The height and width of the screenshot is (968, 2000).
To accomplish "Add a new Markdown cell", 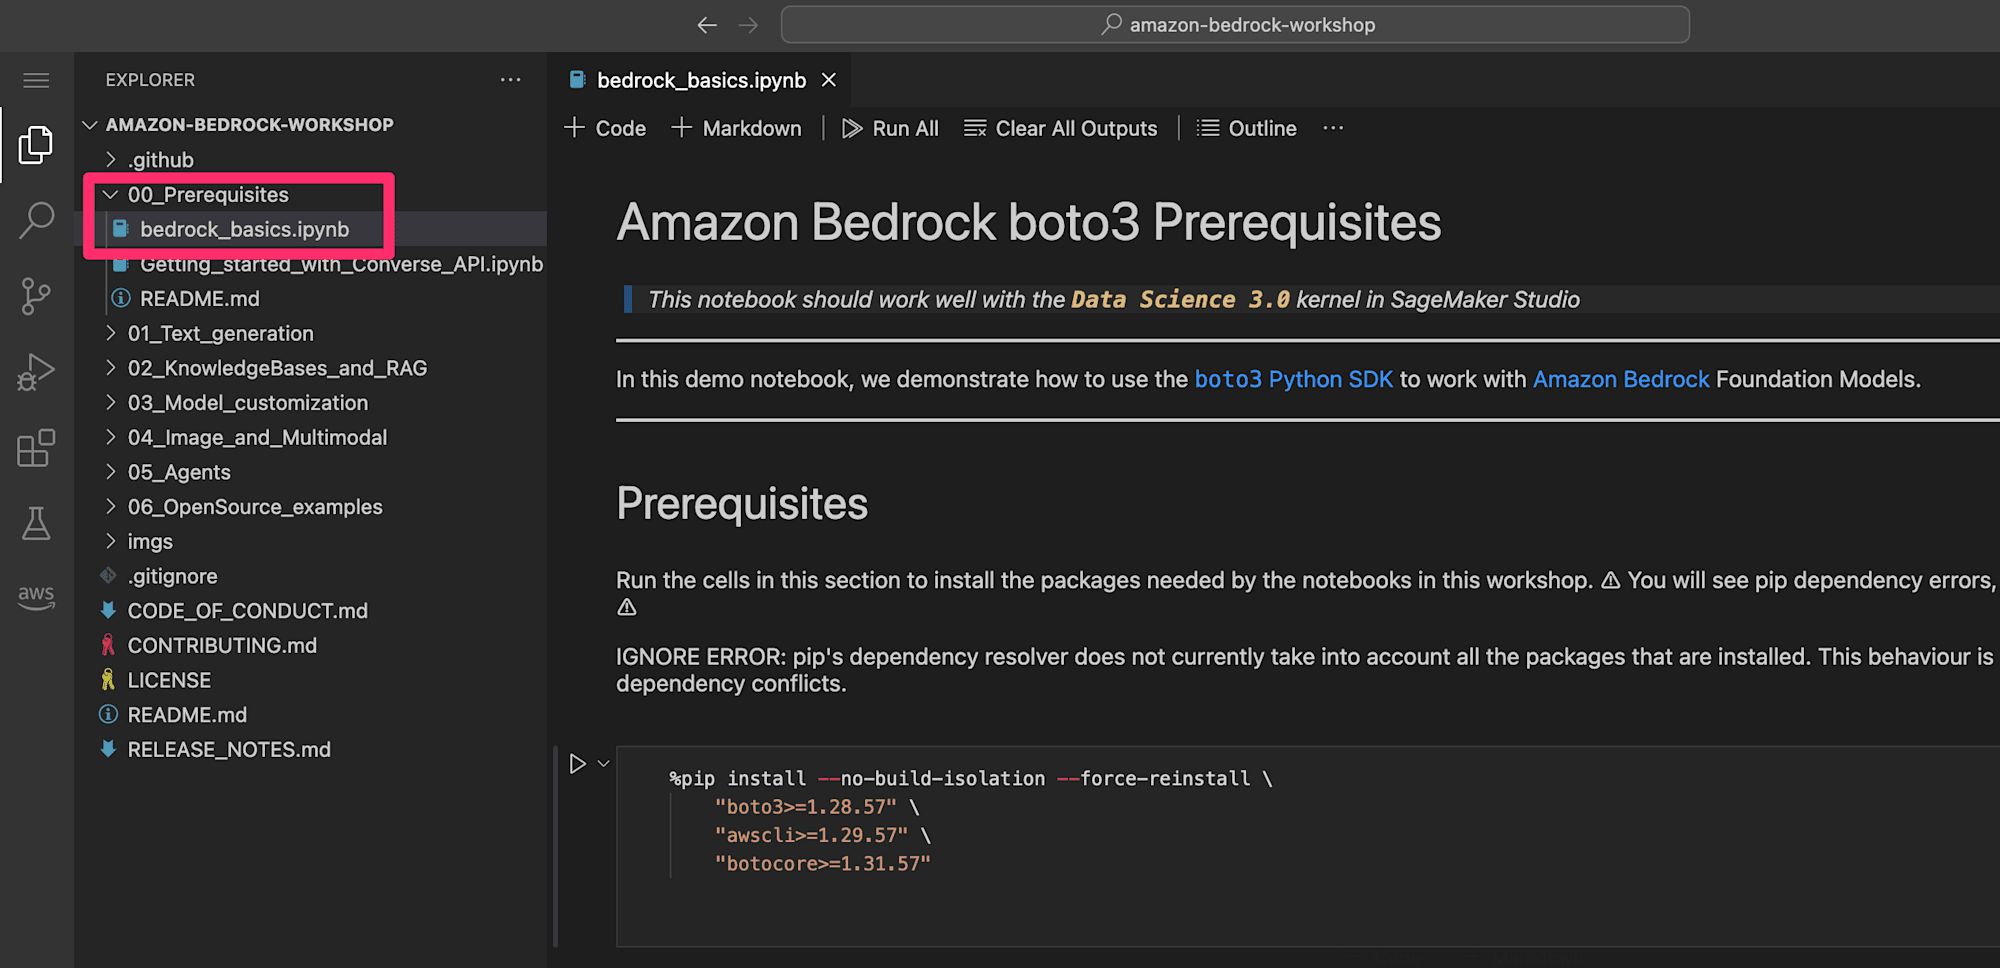I will 736,128.
